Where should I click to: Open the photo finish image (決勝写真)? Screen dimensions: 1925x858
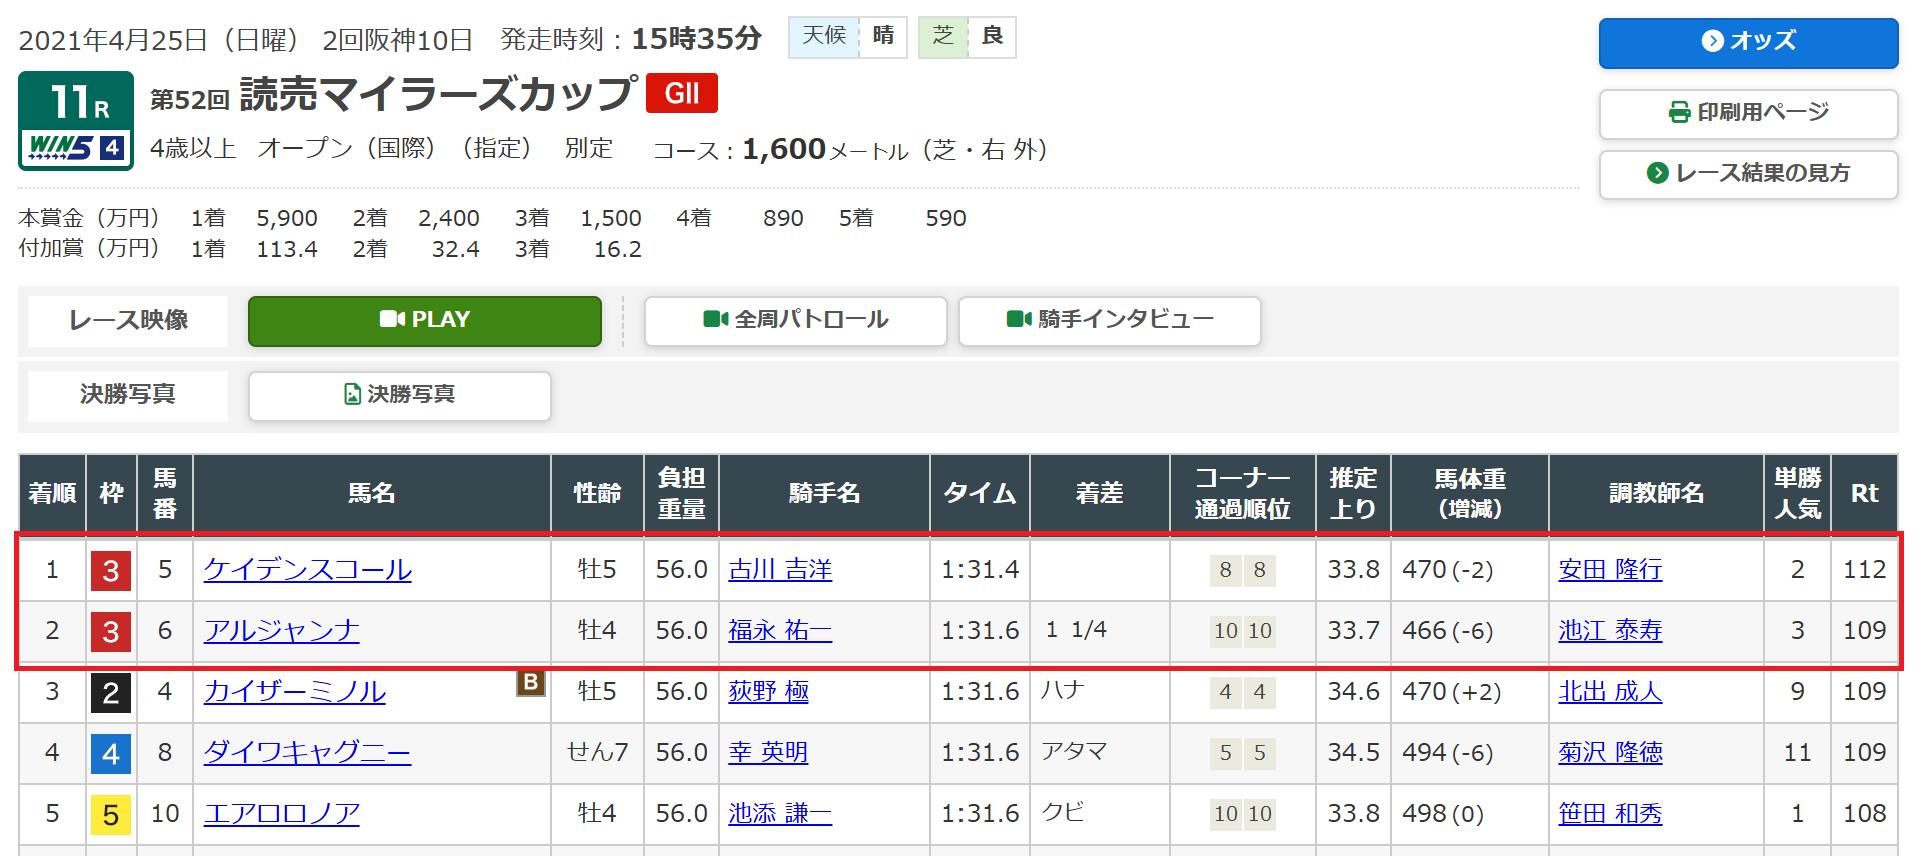(x=399, y=396)
